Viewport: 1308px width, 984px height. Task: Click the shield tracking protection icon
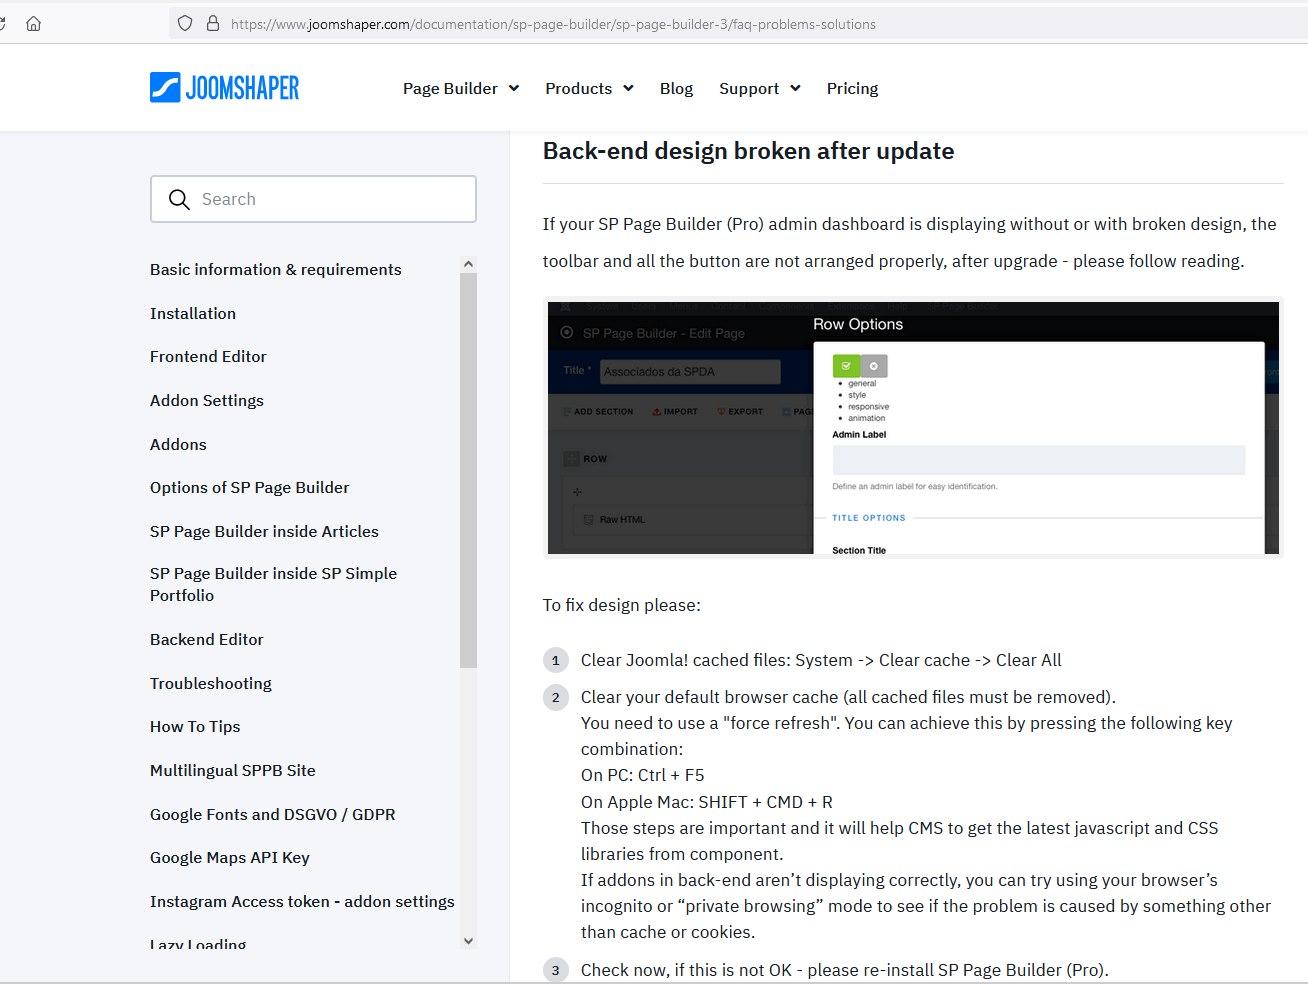click(x=185, y=24)
